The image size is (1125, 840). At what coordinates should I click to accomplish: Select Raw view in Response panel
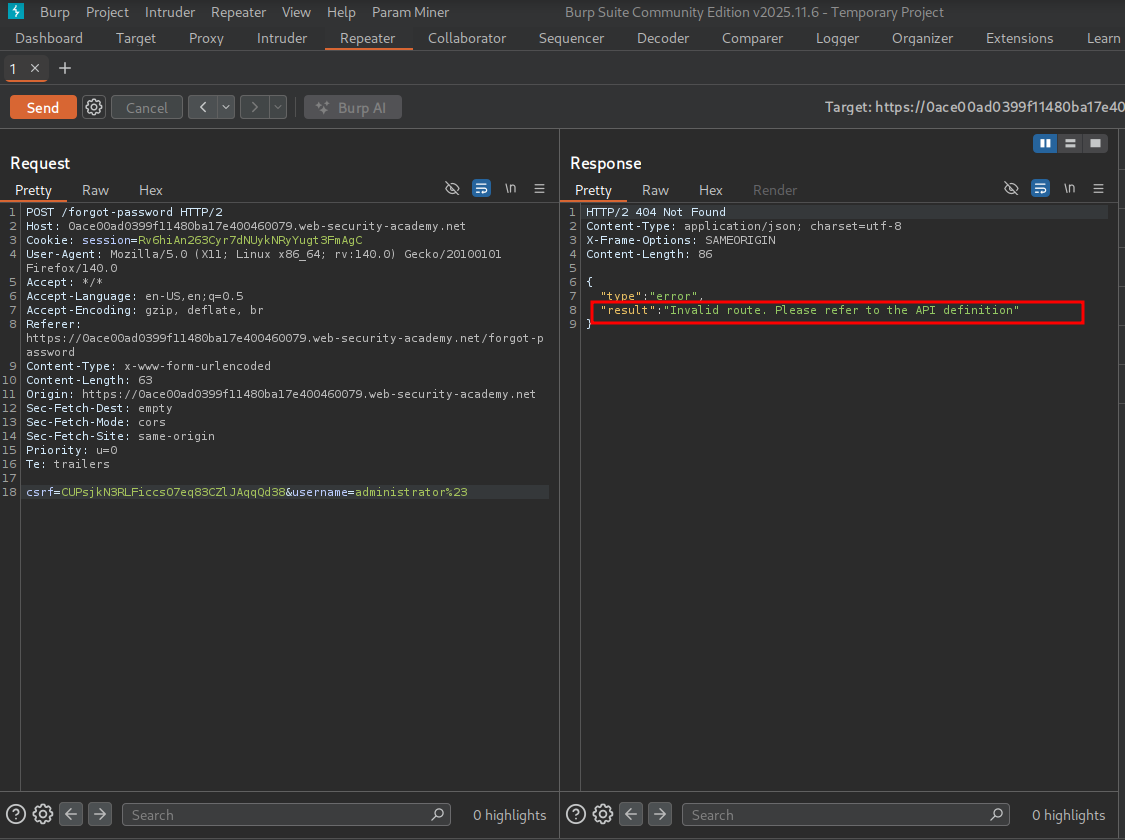pos(655,190)
